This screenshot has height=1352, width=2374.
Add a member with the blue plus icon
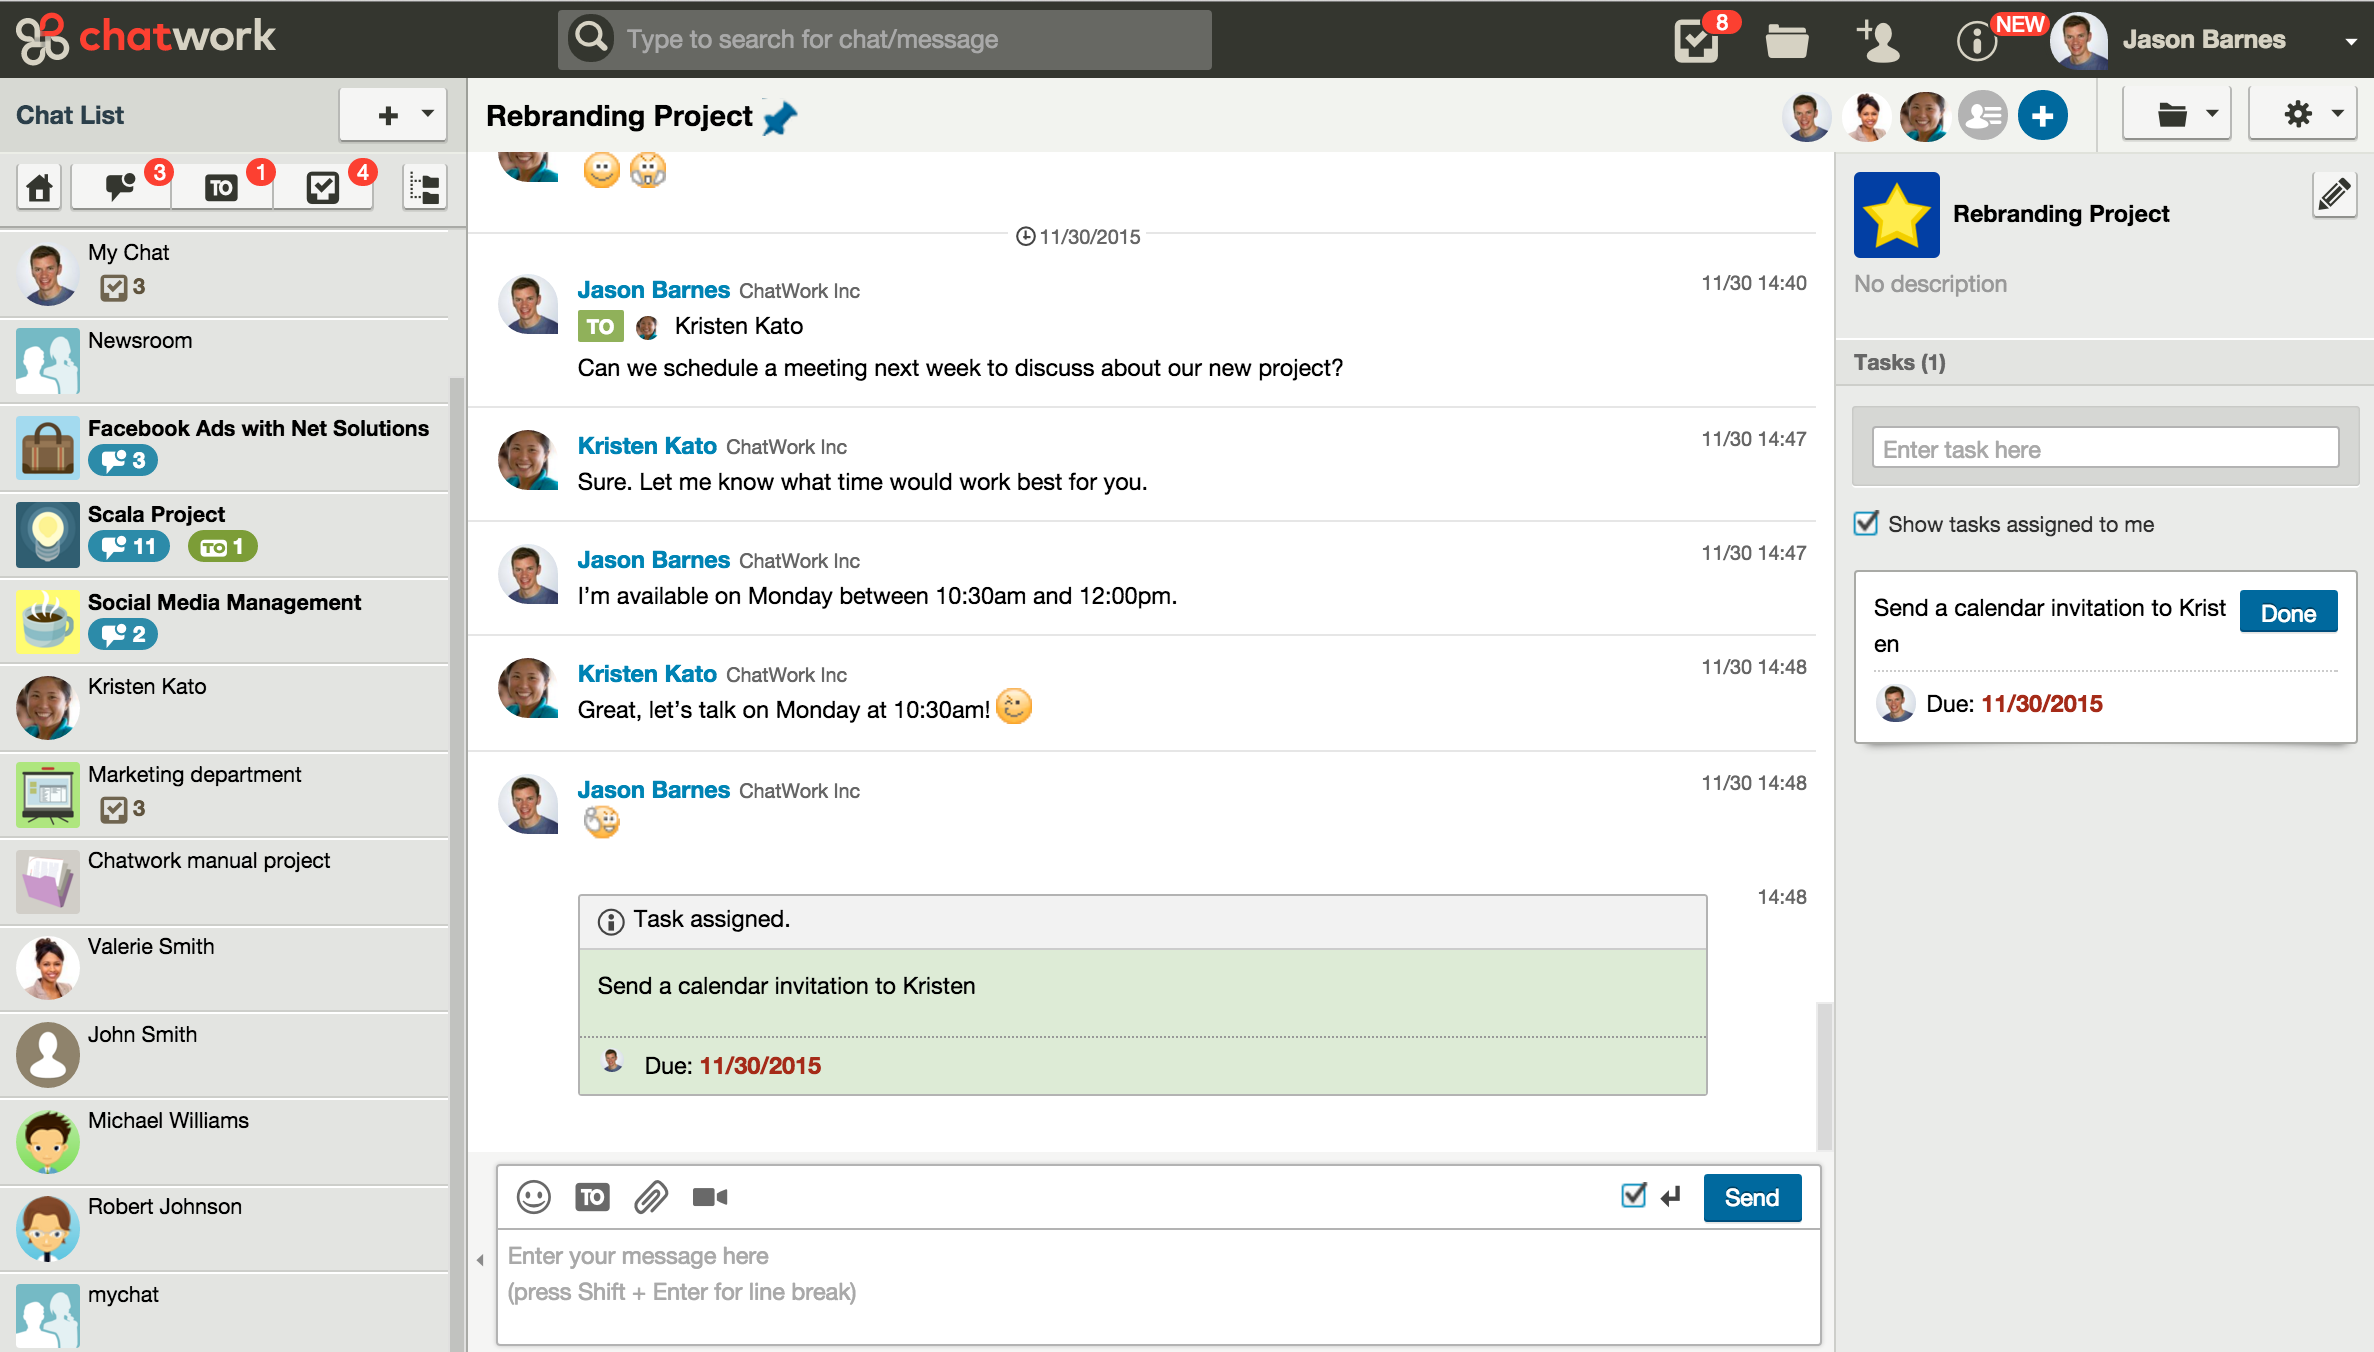[x=2043, y=115]
